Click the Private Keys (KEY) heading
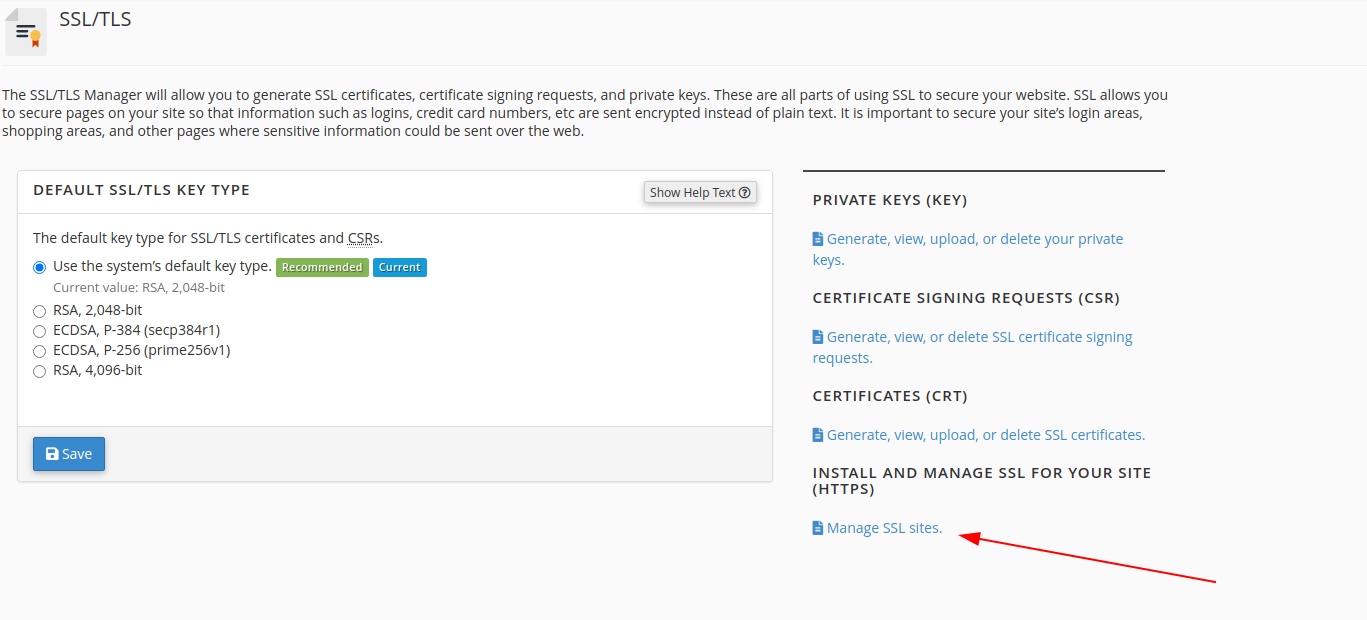Viewport: 1367px width, 620px height. click(x=890, y=200)
